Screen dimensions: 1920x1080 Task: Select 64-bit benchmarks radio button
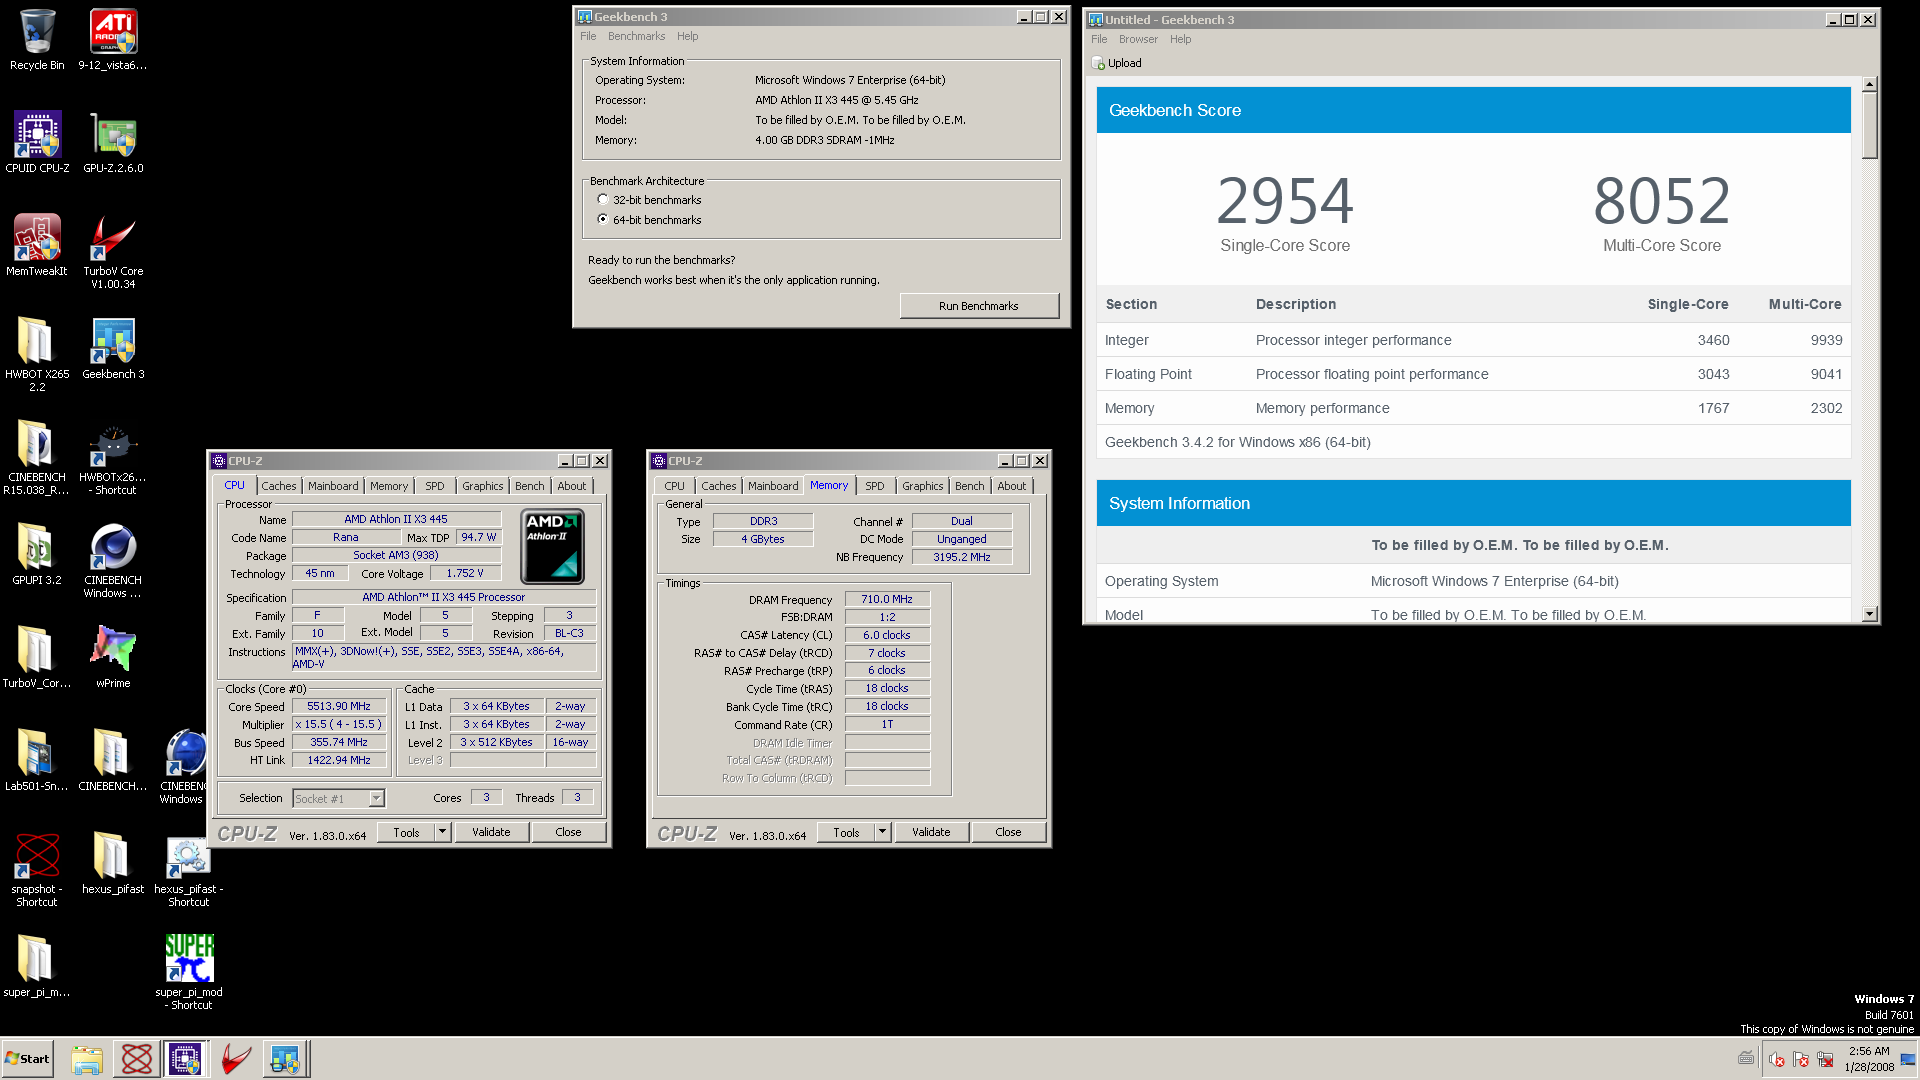(x=603, y=219)
